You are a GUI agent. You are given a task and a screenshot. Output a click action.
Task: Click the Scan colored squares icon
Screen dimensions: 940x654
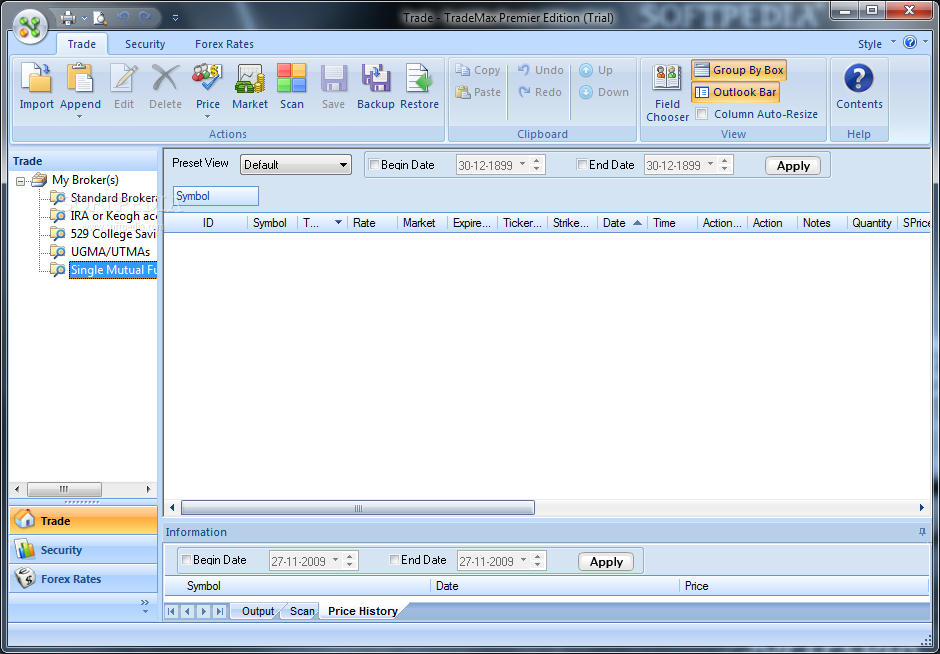[x=292, y=78]
